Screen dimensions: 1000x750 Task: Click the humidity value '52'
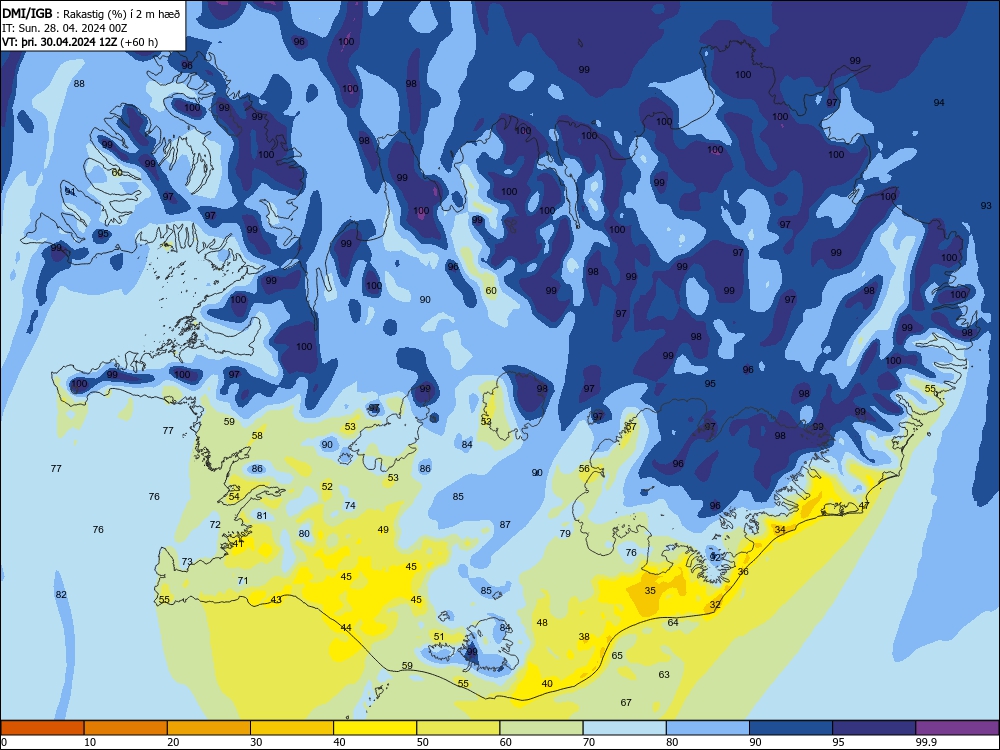327,487
